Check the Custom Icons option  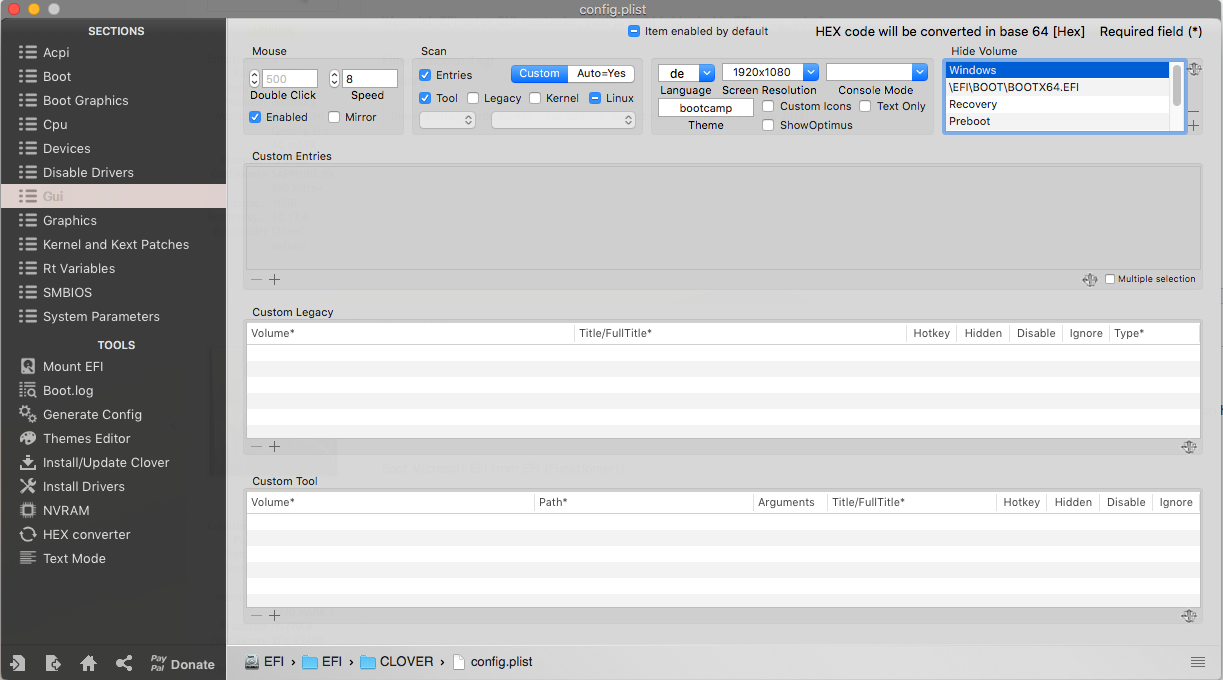click(768, 106)
